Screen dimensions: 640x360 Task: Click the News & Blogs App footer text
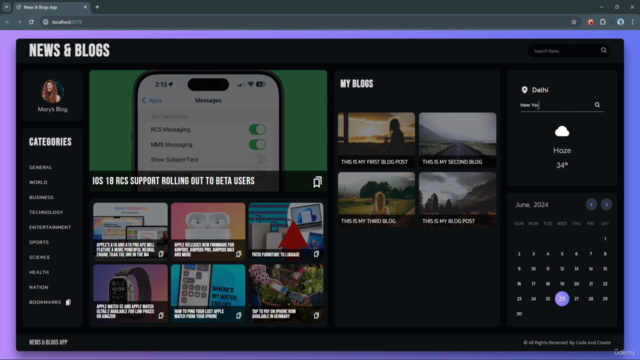pos(48,342)
